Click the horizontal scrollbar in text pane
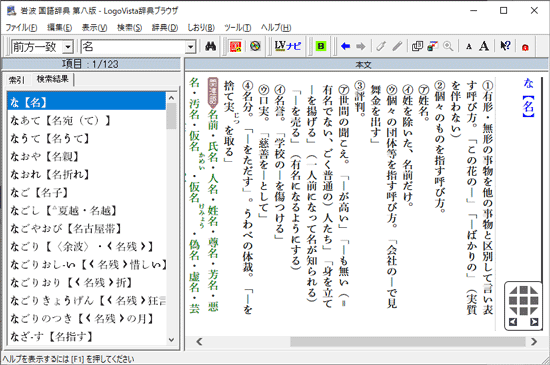 click(366, 342)
